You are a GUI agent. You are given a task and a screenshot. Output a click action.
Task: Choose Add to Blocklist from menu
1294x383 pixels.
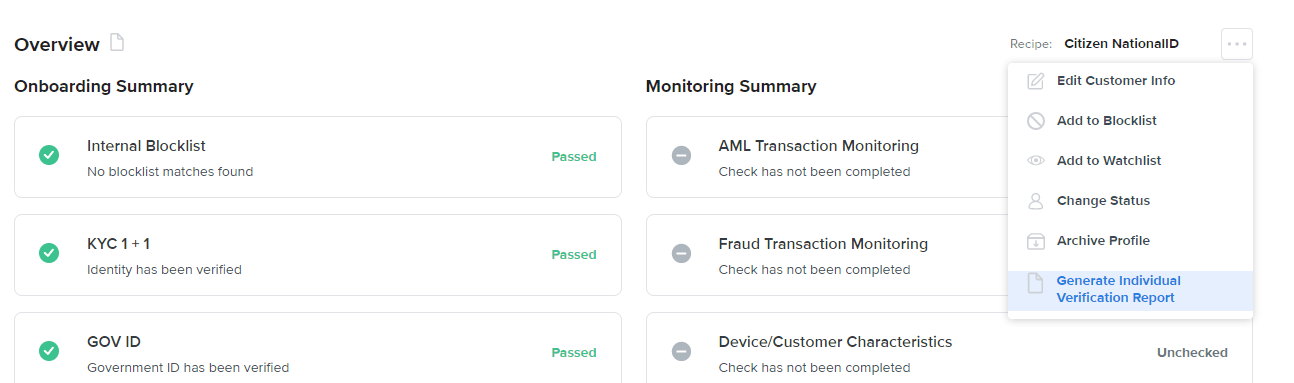tap(1130, 121)
